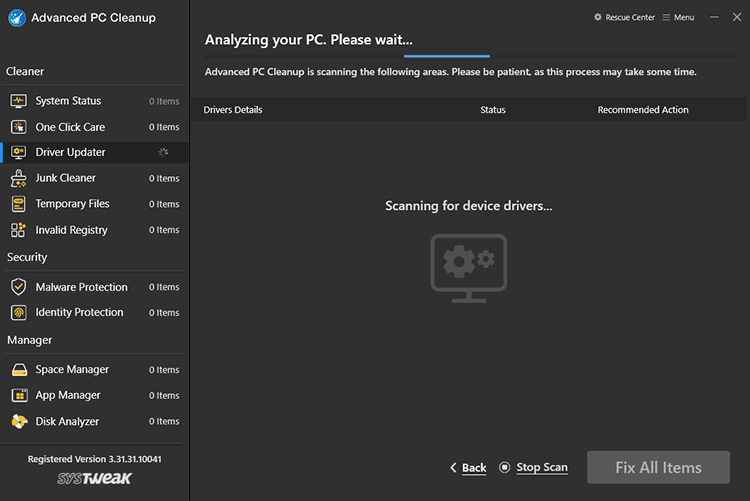The width and height of the screenshot is (750, 501).
Task: Click the Space Manager drive icon
Action: pos(18,370)
